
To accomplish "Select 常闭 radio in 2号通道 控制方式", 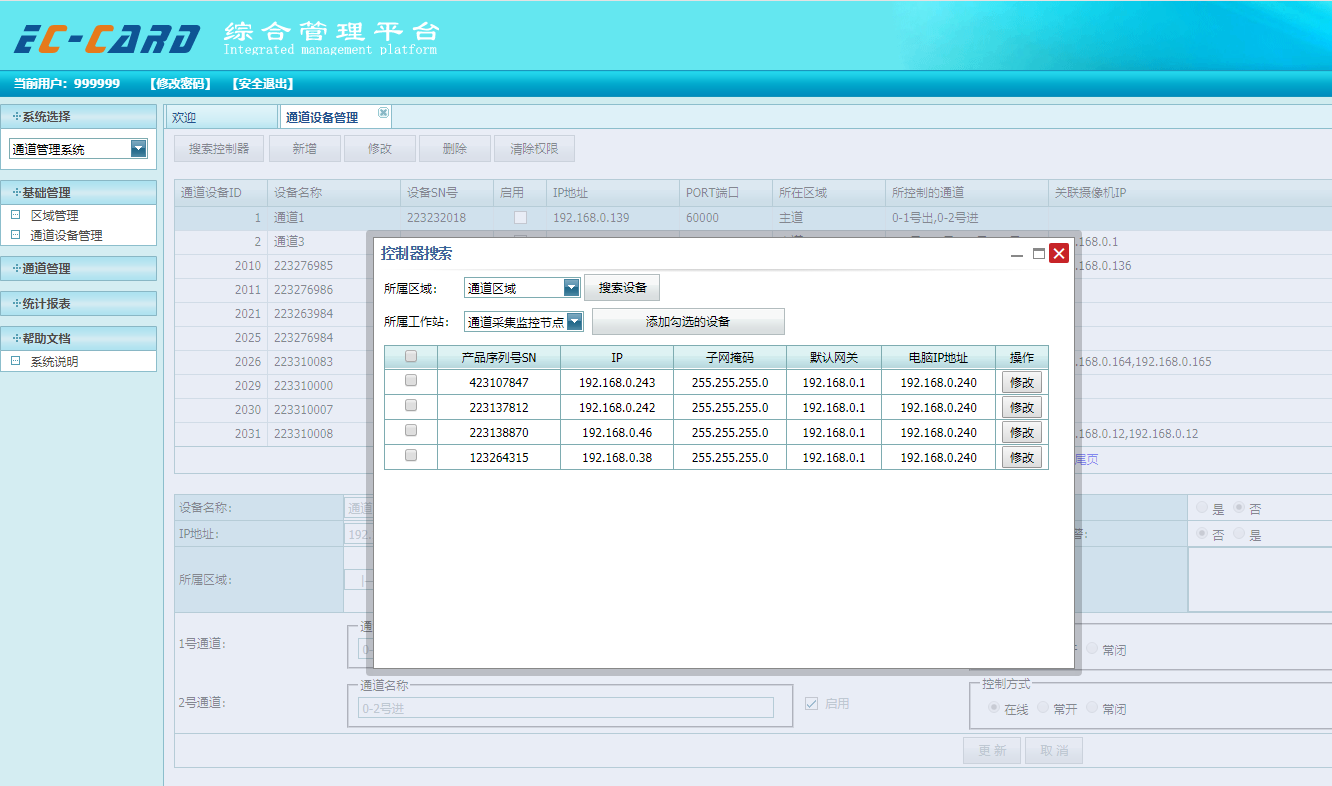I will click(1092, 707).
